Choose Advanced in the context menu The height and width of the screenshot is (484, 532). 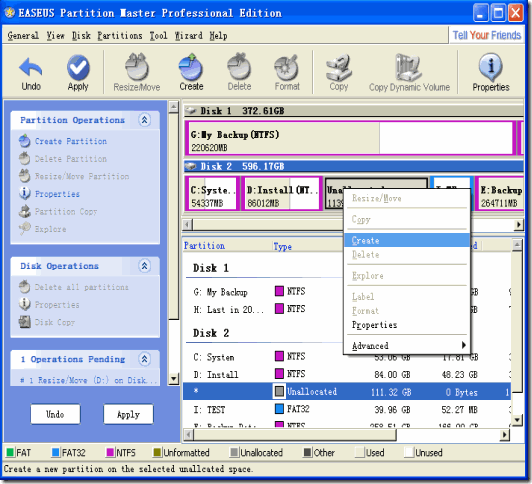click(406, 346)
